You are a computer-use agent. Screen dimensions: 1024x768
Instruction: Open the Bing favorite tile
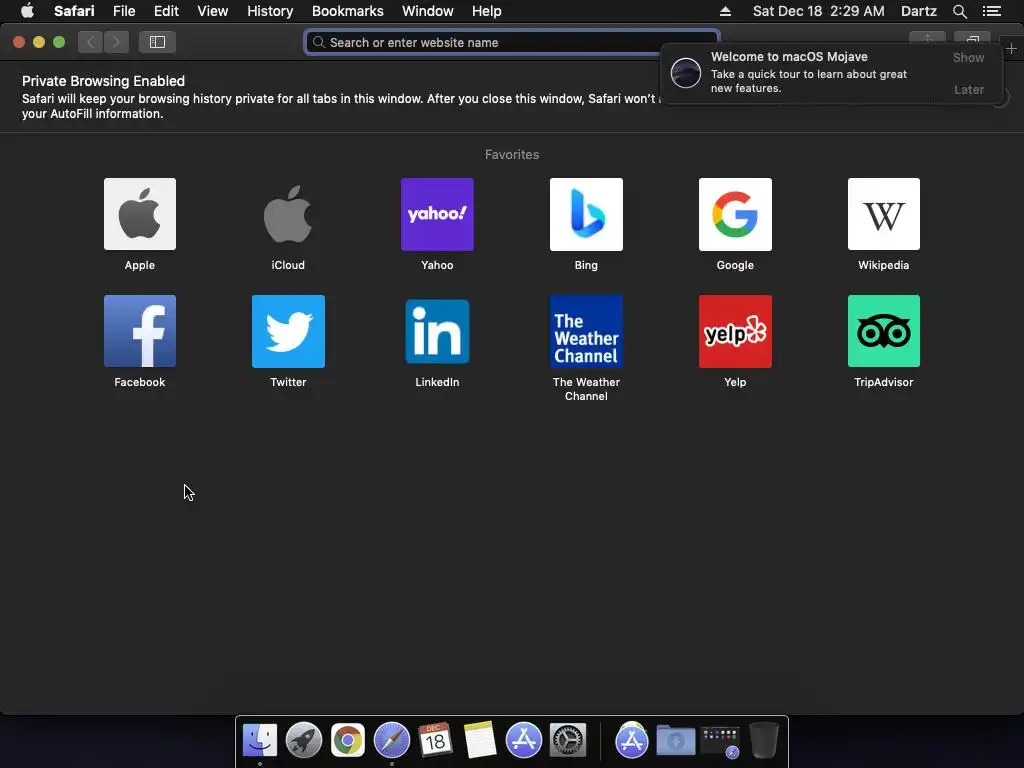[x=586, y=214]
